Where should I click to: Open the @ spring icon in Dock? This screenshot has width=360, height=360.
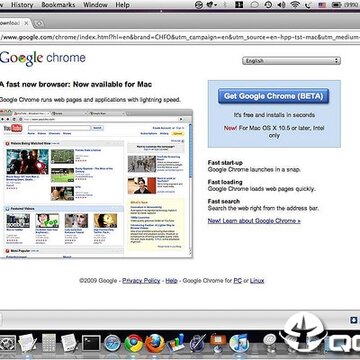(x=270, y=343)
